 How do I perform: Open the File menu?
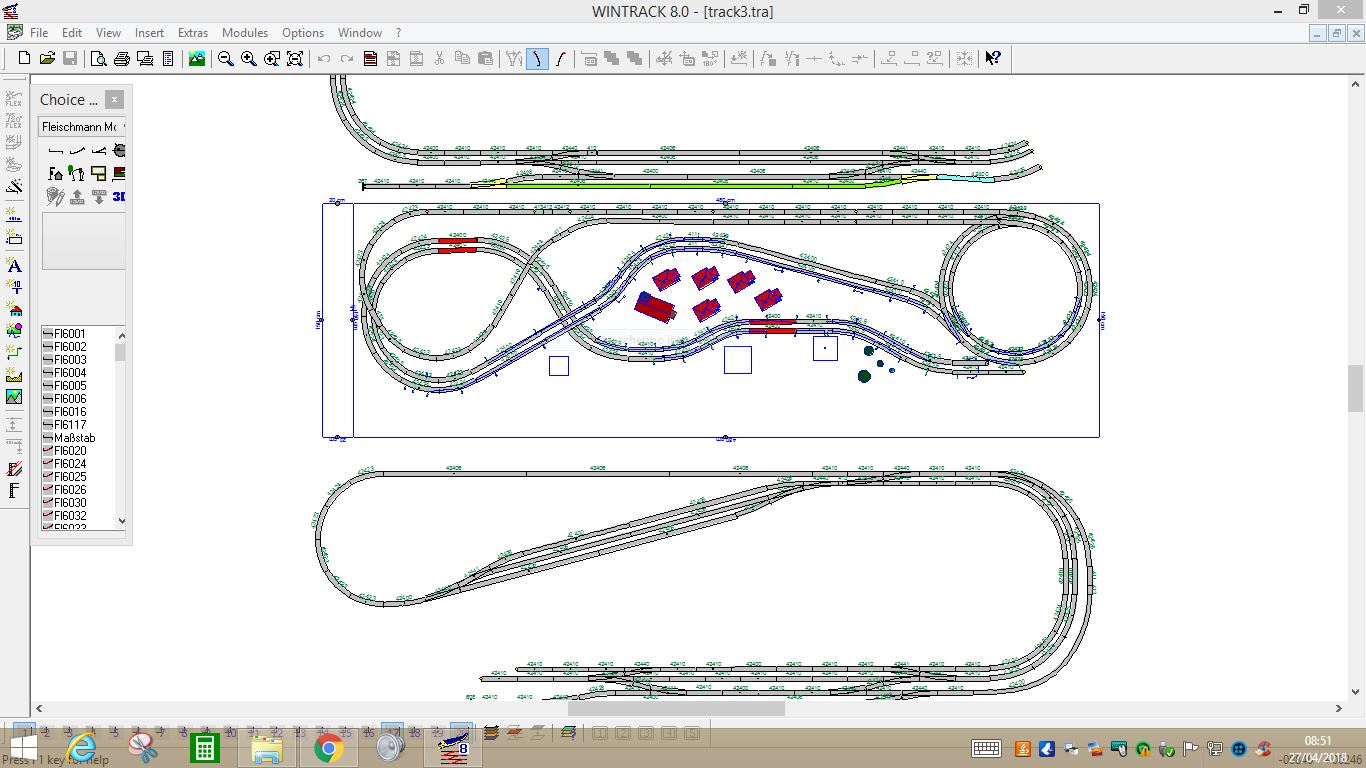click(39, 33)
